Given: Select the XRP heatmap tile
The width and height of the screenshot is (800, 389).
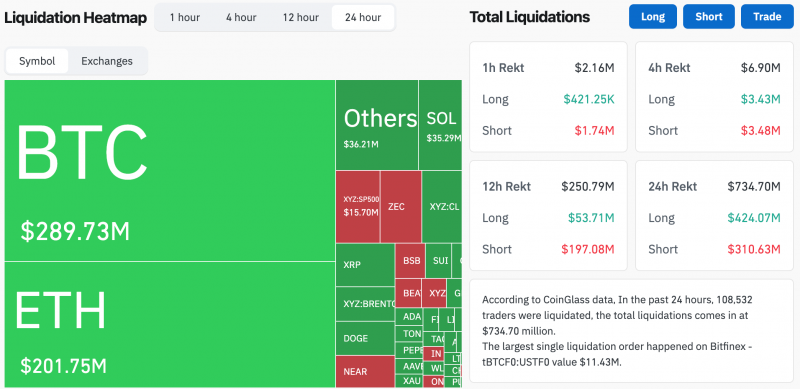Looking at the screenshot, I should coord(365,265).
